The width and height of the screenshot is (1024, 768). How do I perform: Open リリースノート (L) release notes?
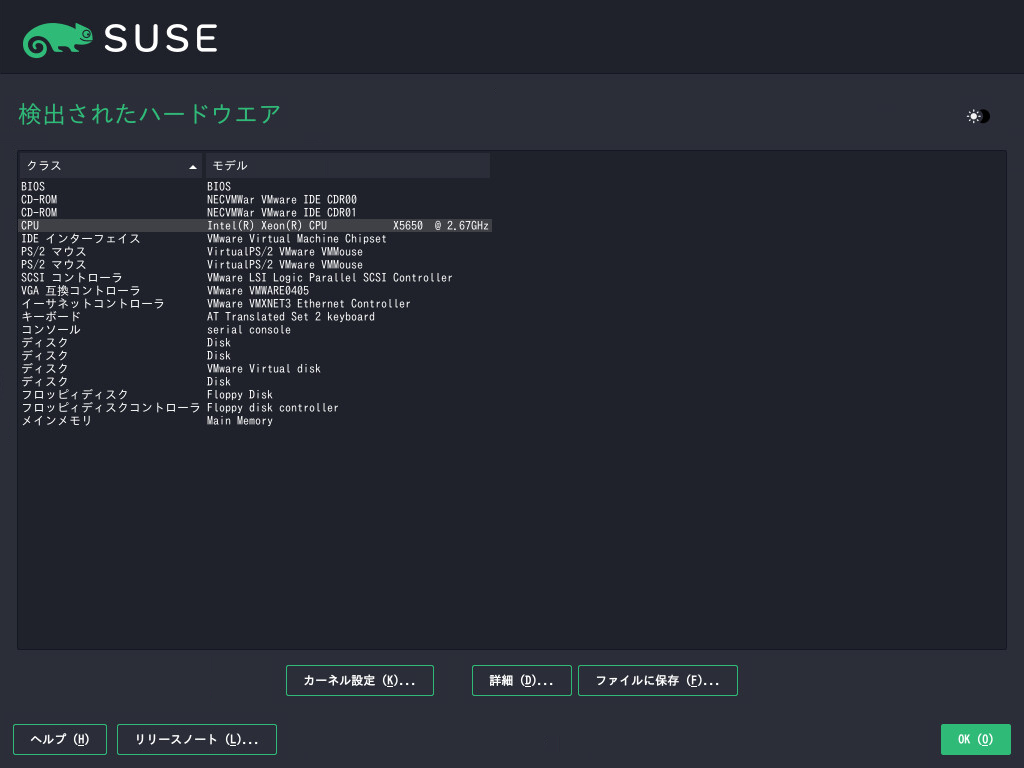[x=196, y=739]
